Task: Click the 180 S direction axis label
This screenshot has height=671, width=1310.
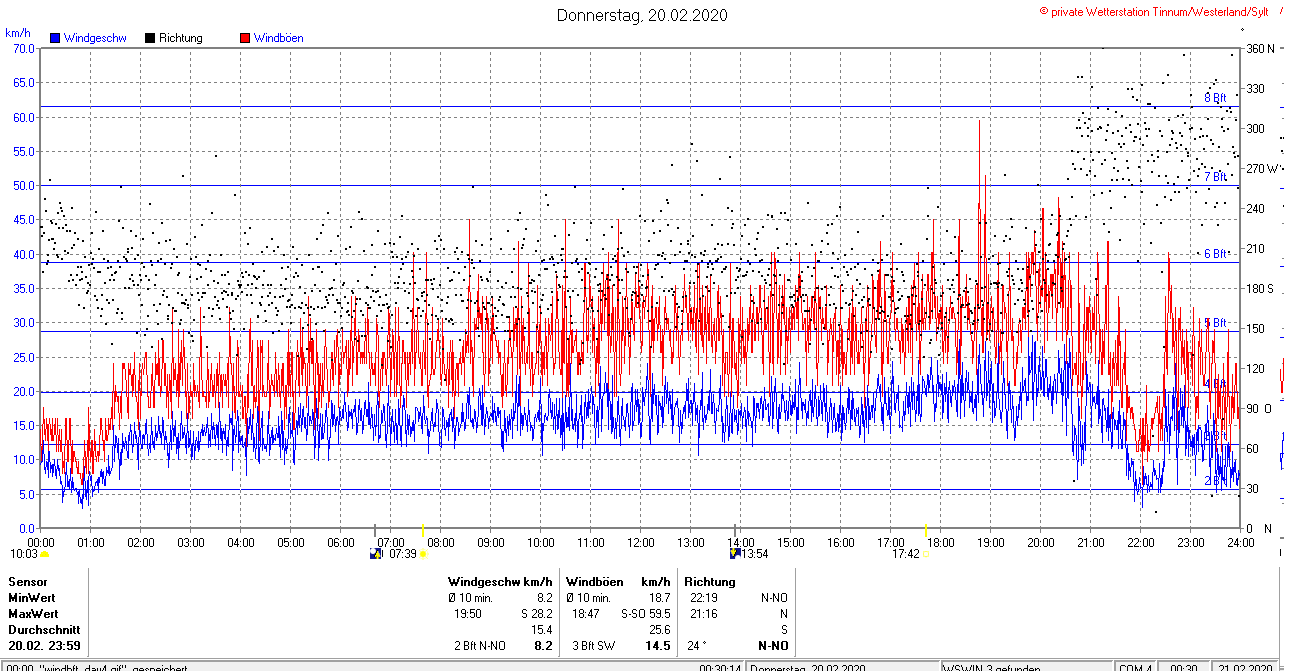Action: 1259,288
